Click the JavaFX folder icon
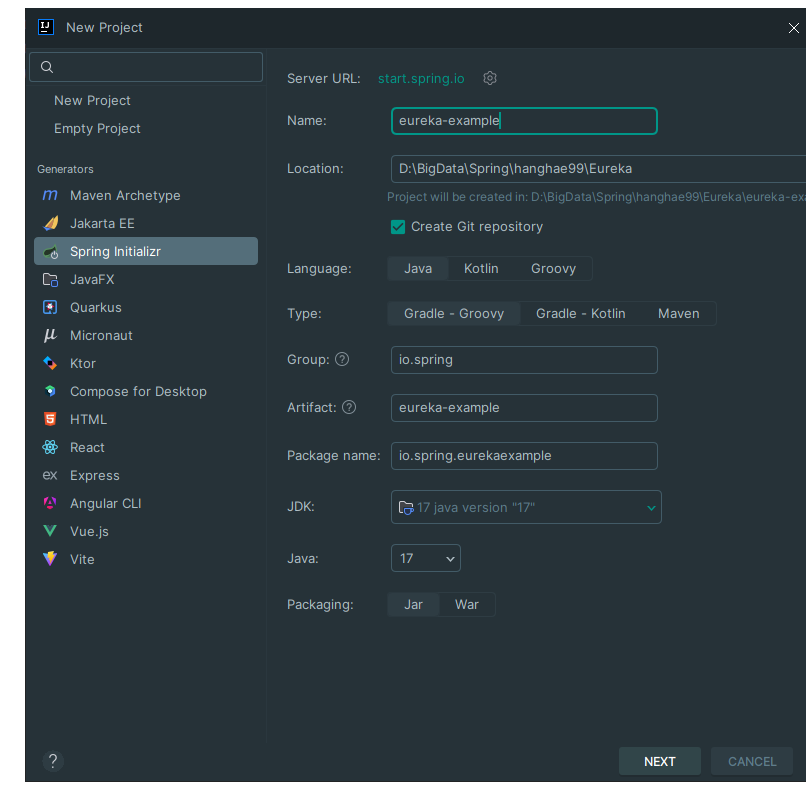This screenshot has height=786, width=806. pyautogui.click(x=50, y=280)
